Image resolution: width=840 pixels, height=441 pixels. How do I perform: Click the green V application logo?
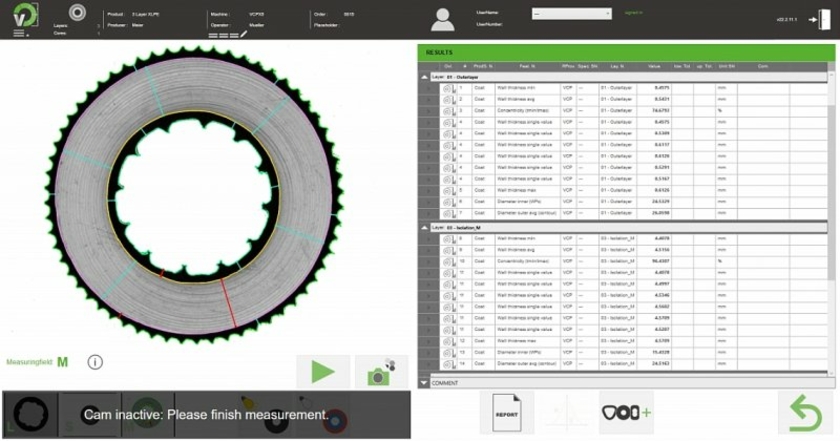coord(25,14)
